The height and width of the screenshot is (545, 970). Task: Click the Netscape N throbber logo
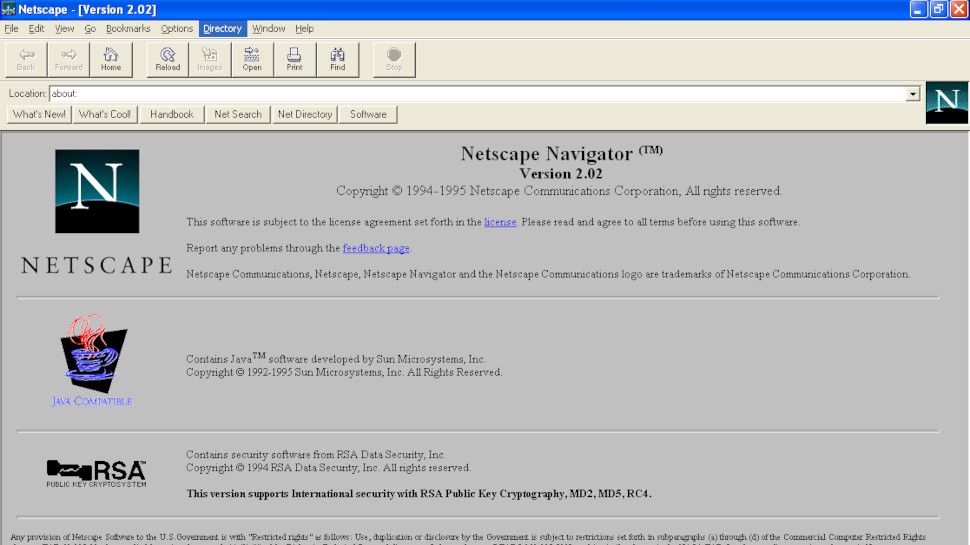(946, 102)
